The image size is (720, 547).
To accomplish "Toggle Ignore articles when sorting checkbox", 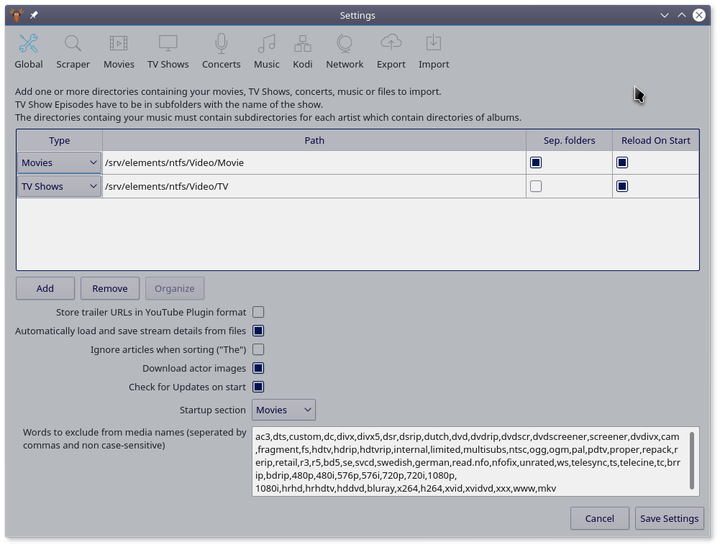I will 258,350.
